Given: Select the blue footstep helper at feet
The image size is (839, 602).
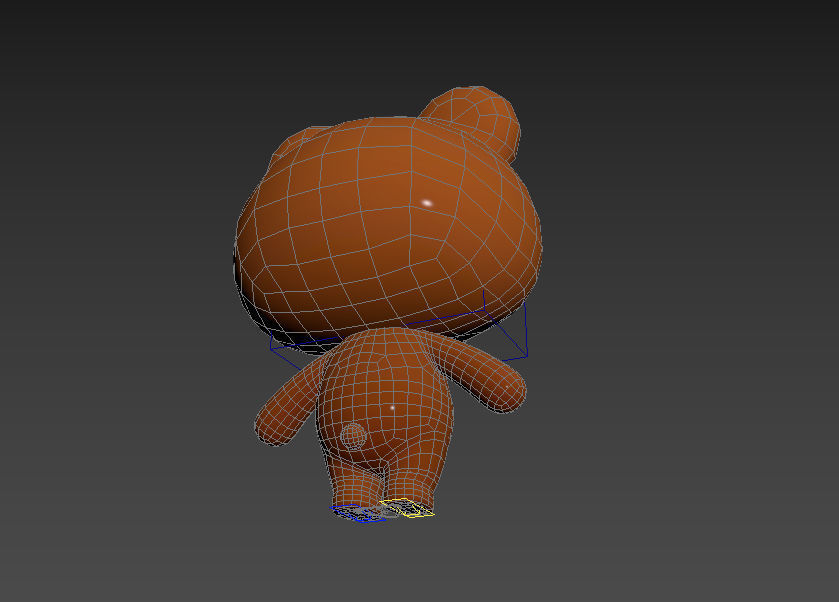Looking at the screenshot, I should pos(357,513).
